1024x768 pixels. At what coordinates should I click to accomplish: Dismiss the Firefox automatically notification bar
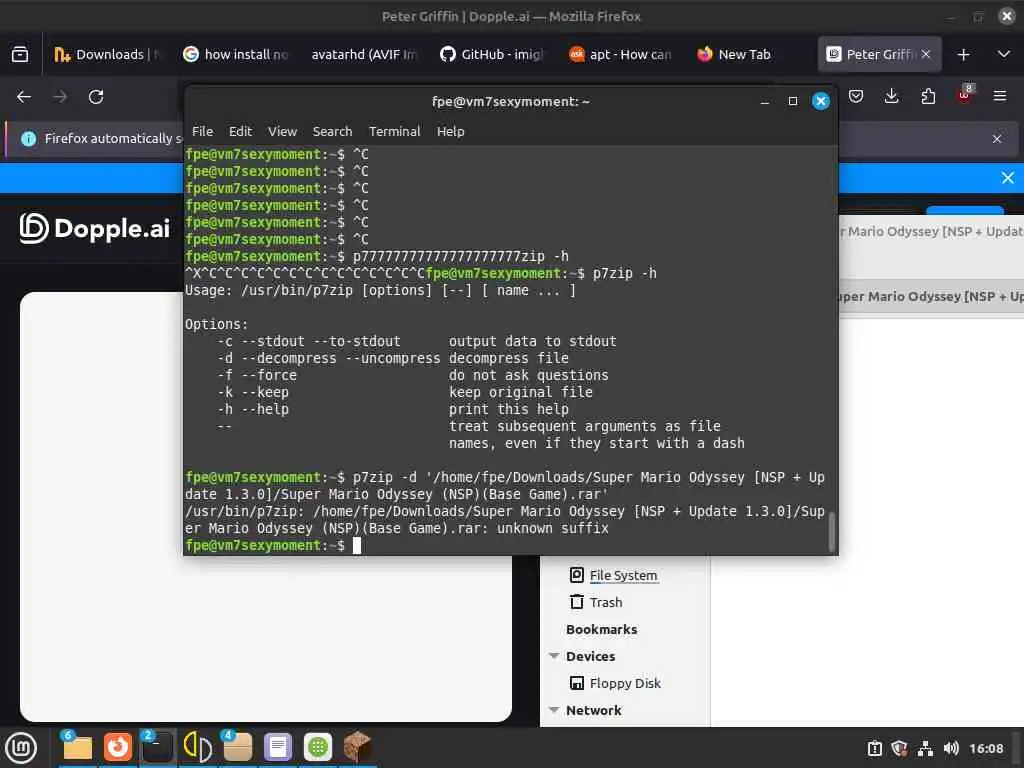pyautogui.click(x=997, y=138)
